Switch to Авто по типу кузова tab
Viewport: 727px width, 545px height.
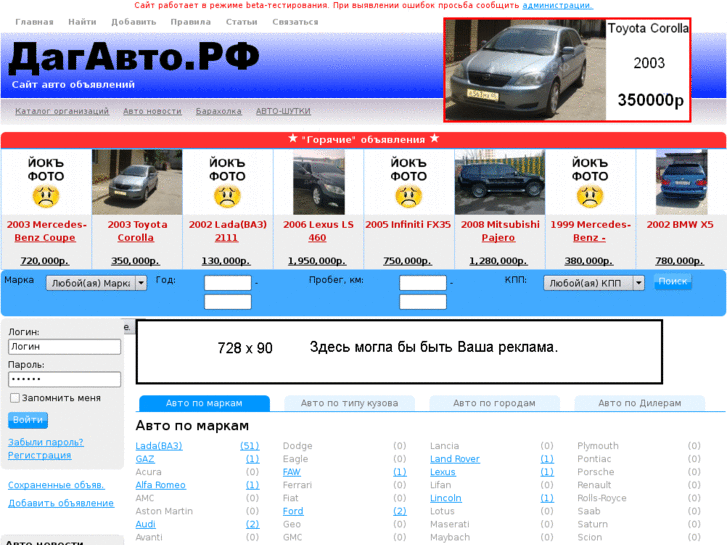pos(350,403)
